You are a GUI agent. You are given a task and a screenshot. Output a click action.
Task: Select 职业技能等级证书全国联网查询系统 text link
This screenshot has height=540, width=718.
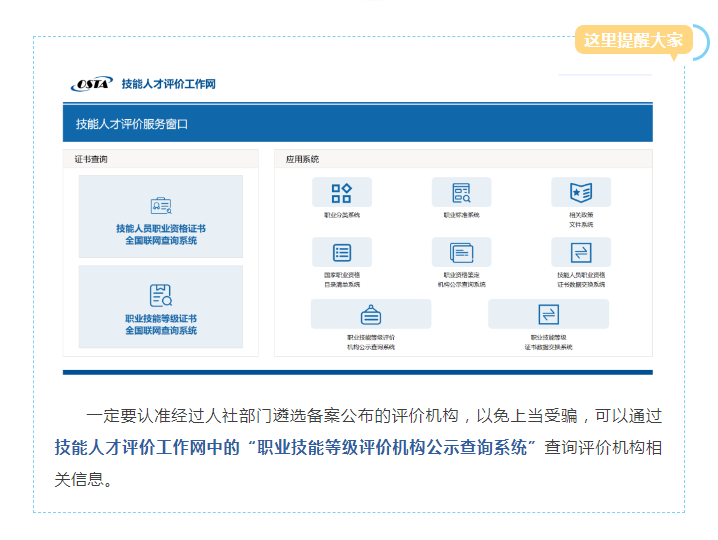click(161, 324)
